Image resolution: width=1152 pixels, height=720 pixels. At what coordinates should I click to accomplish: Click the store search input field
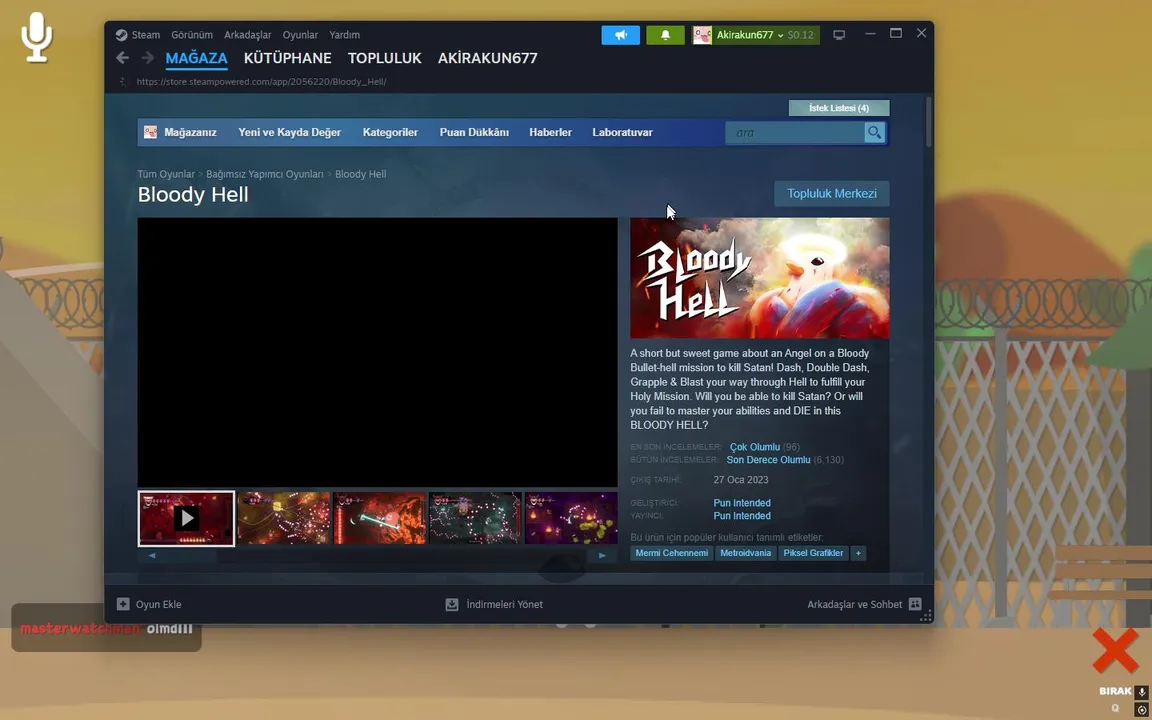[794, 133]
